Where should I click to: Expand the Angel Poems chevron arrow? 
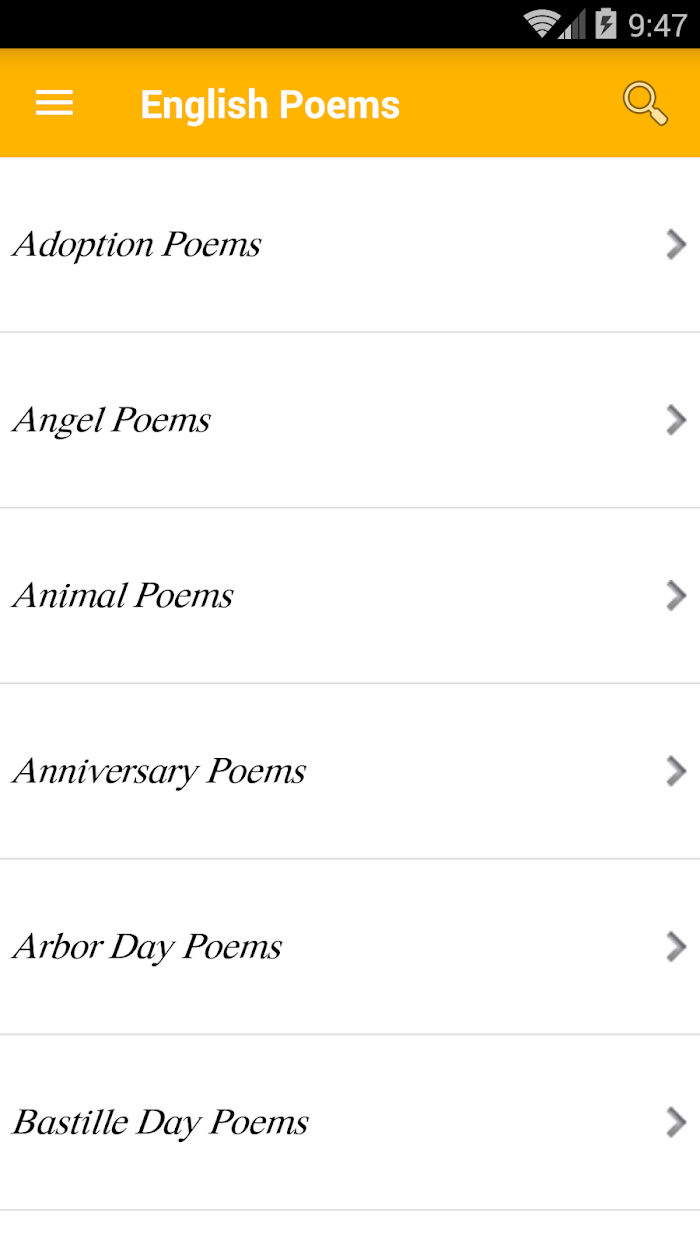677,420
